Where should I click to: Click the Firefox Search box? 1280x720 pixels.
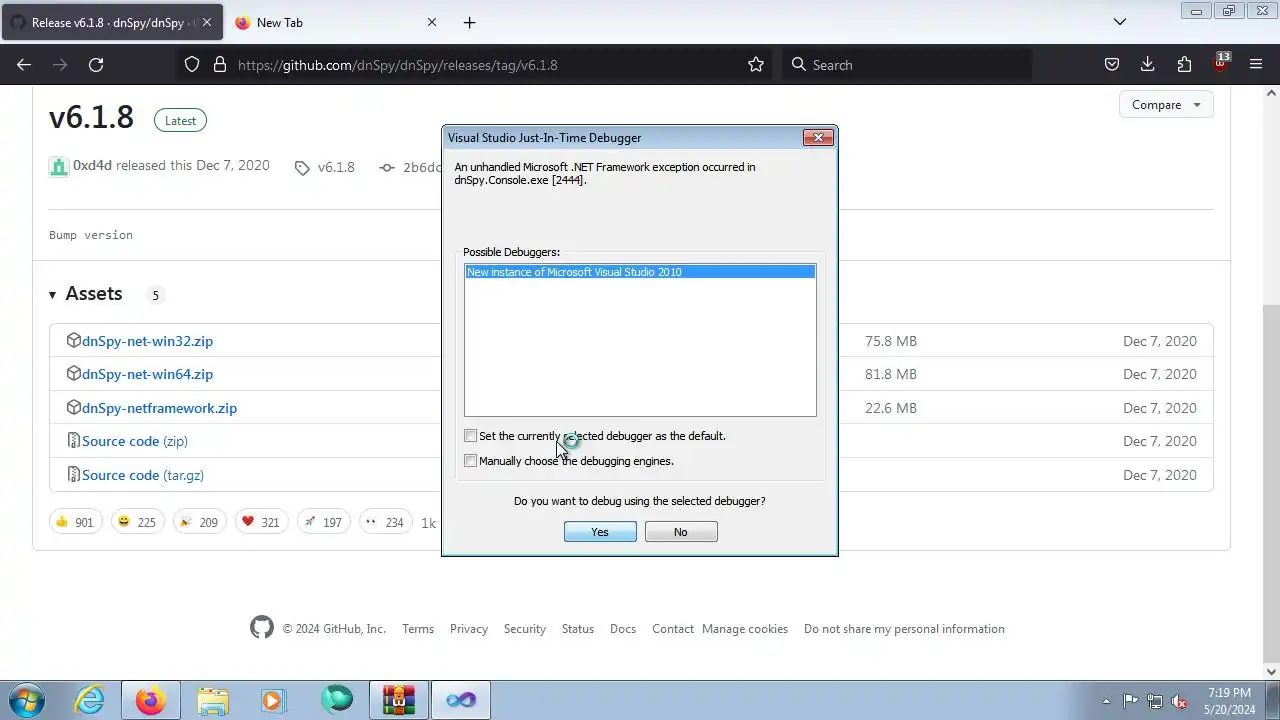[x=906, y=64]
